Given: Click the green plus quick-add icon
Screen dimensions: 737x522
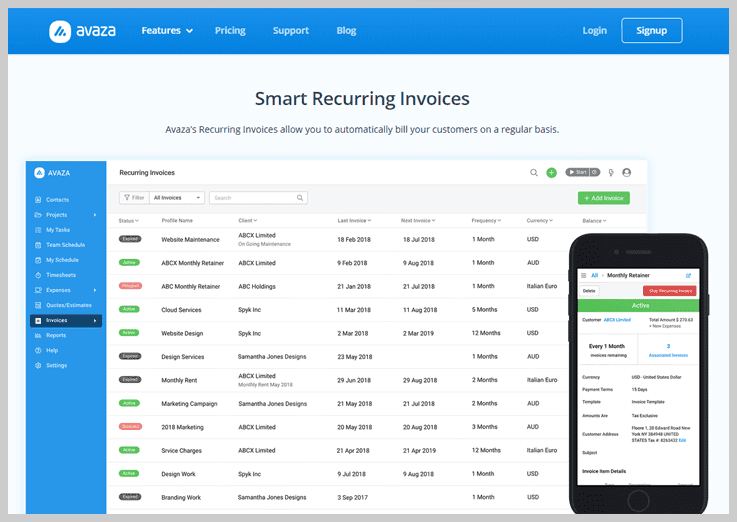Looking at the screenshot, I should [551, 172].
